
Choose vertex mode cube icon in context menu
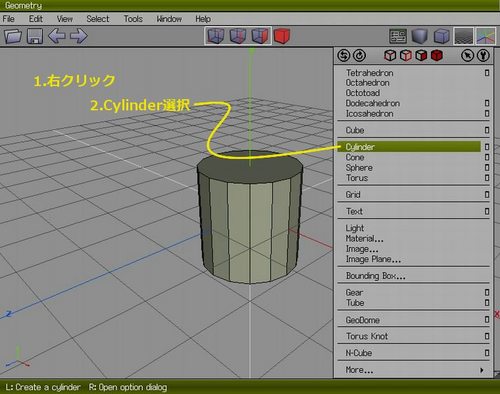(390, 56)
